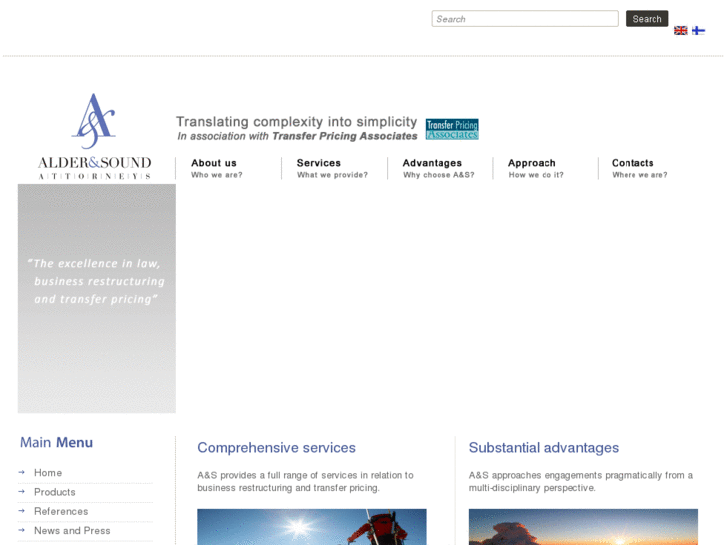The image size is (727, 545).
Task: Open the Transfer Pricing Associates logo
Action: coord(452,129)
